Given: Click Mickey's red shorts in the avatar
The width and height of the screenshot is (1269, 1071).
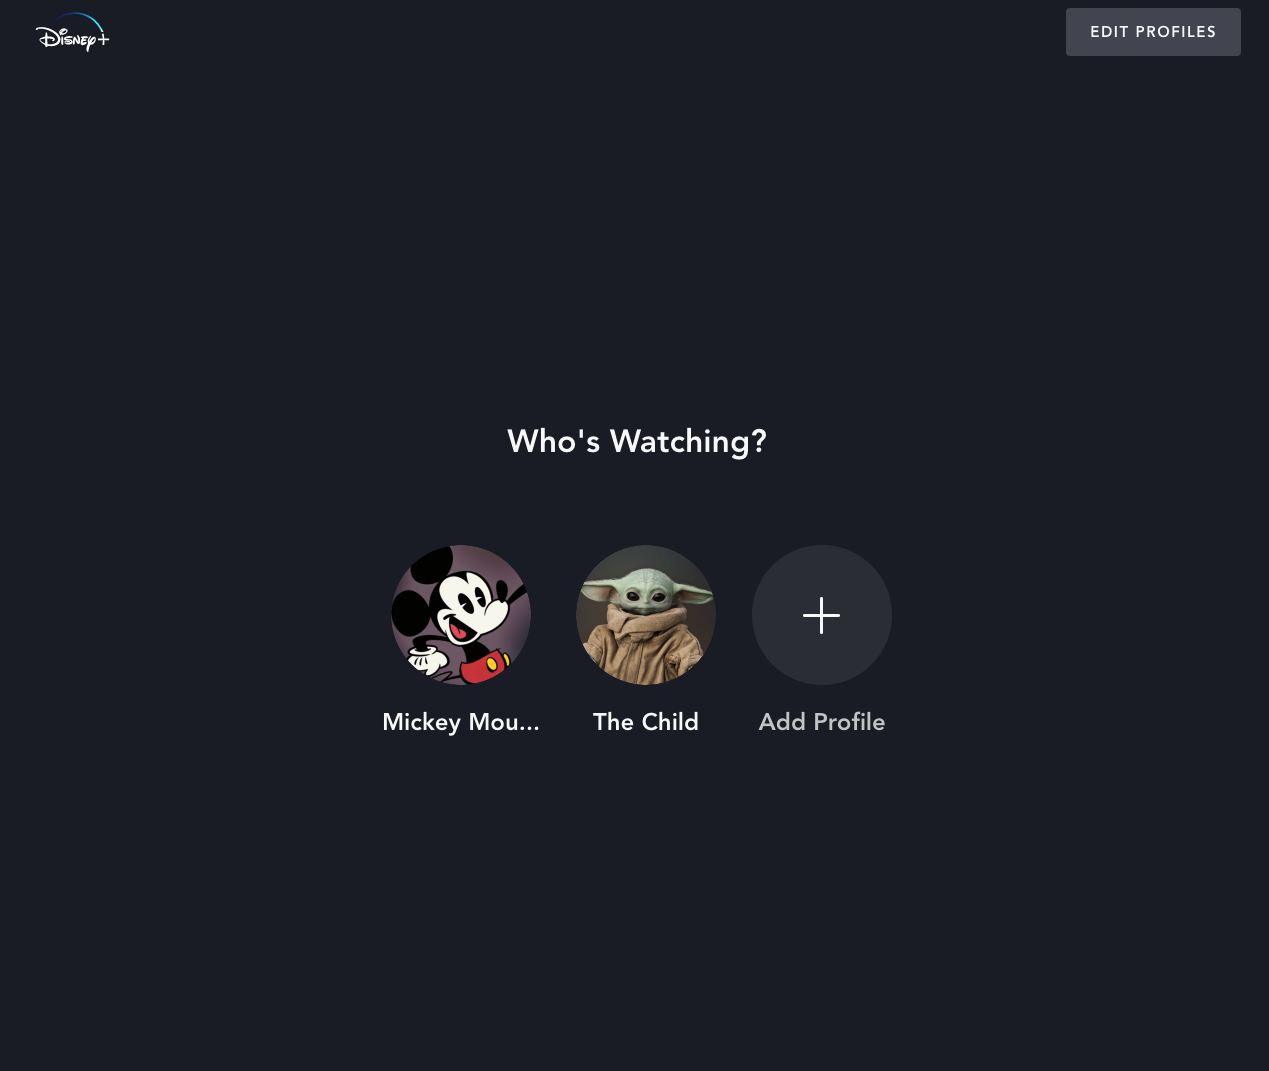Looking at the screenshot, I should pos(483,667).
